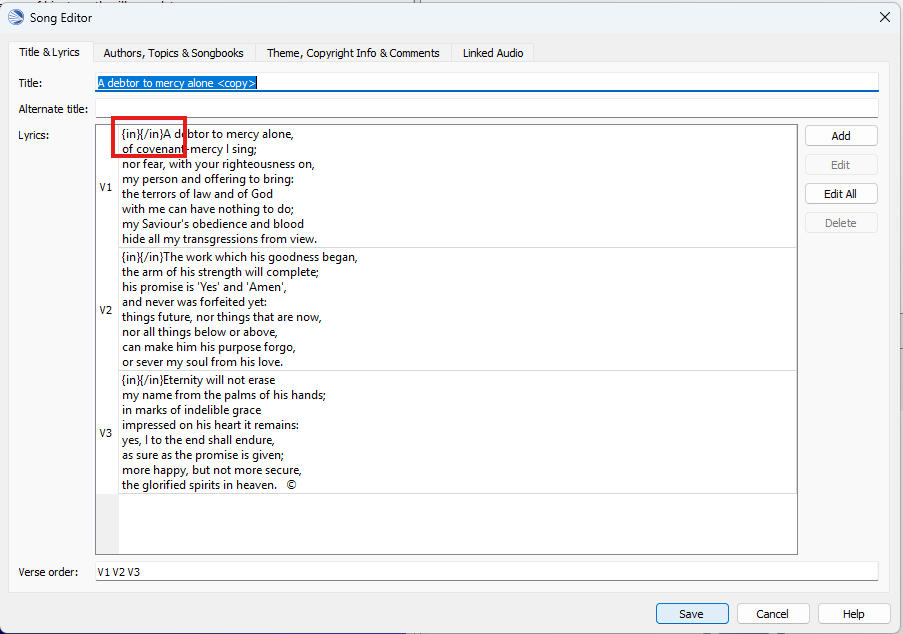Click the OpenLP icon in title bar
Screen dimensions: 903x634
(x=16, y=16)
